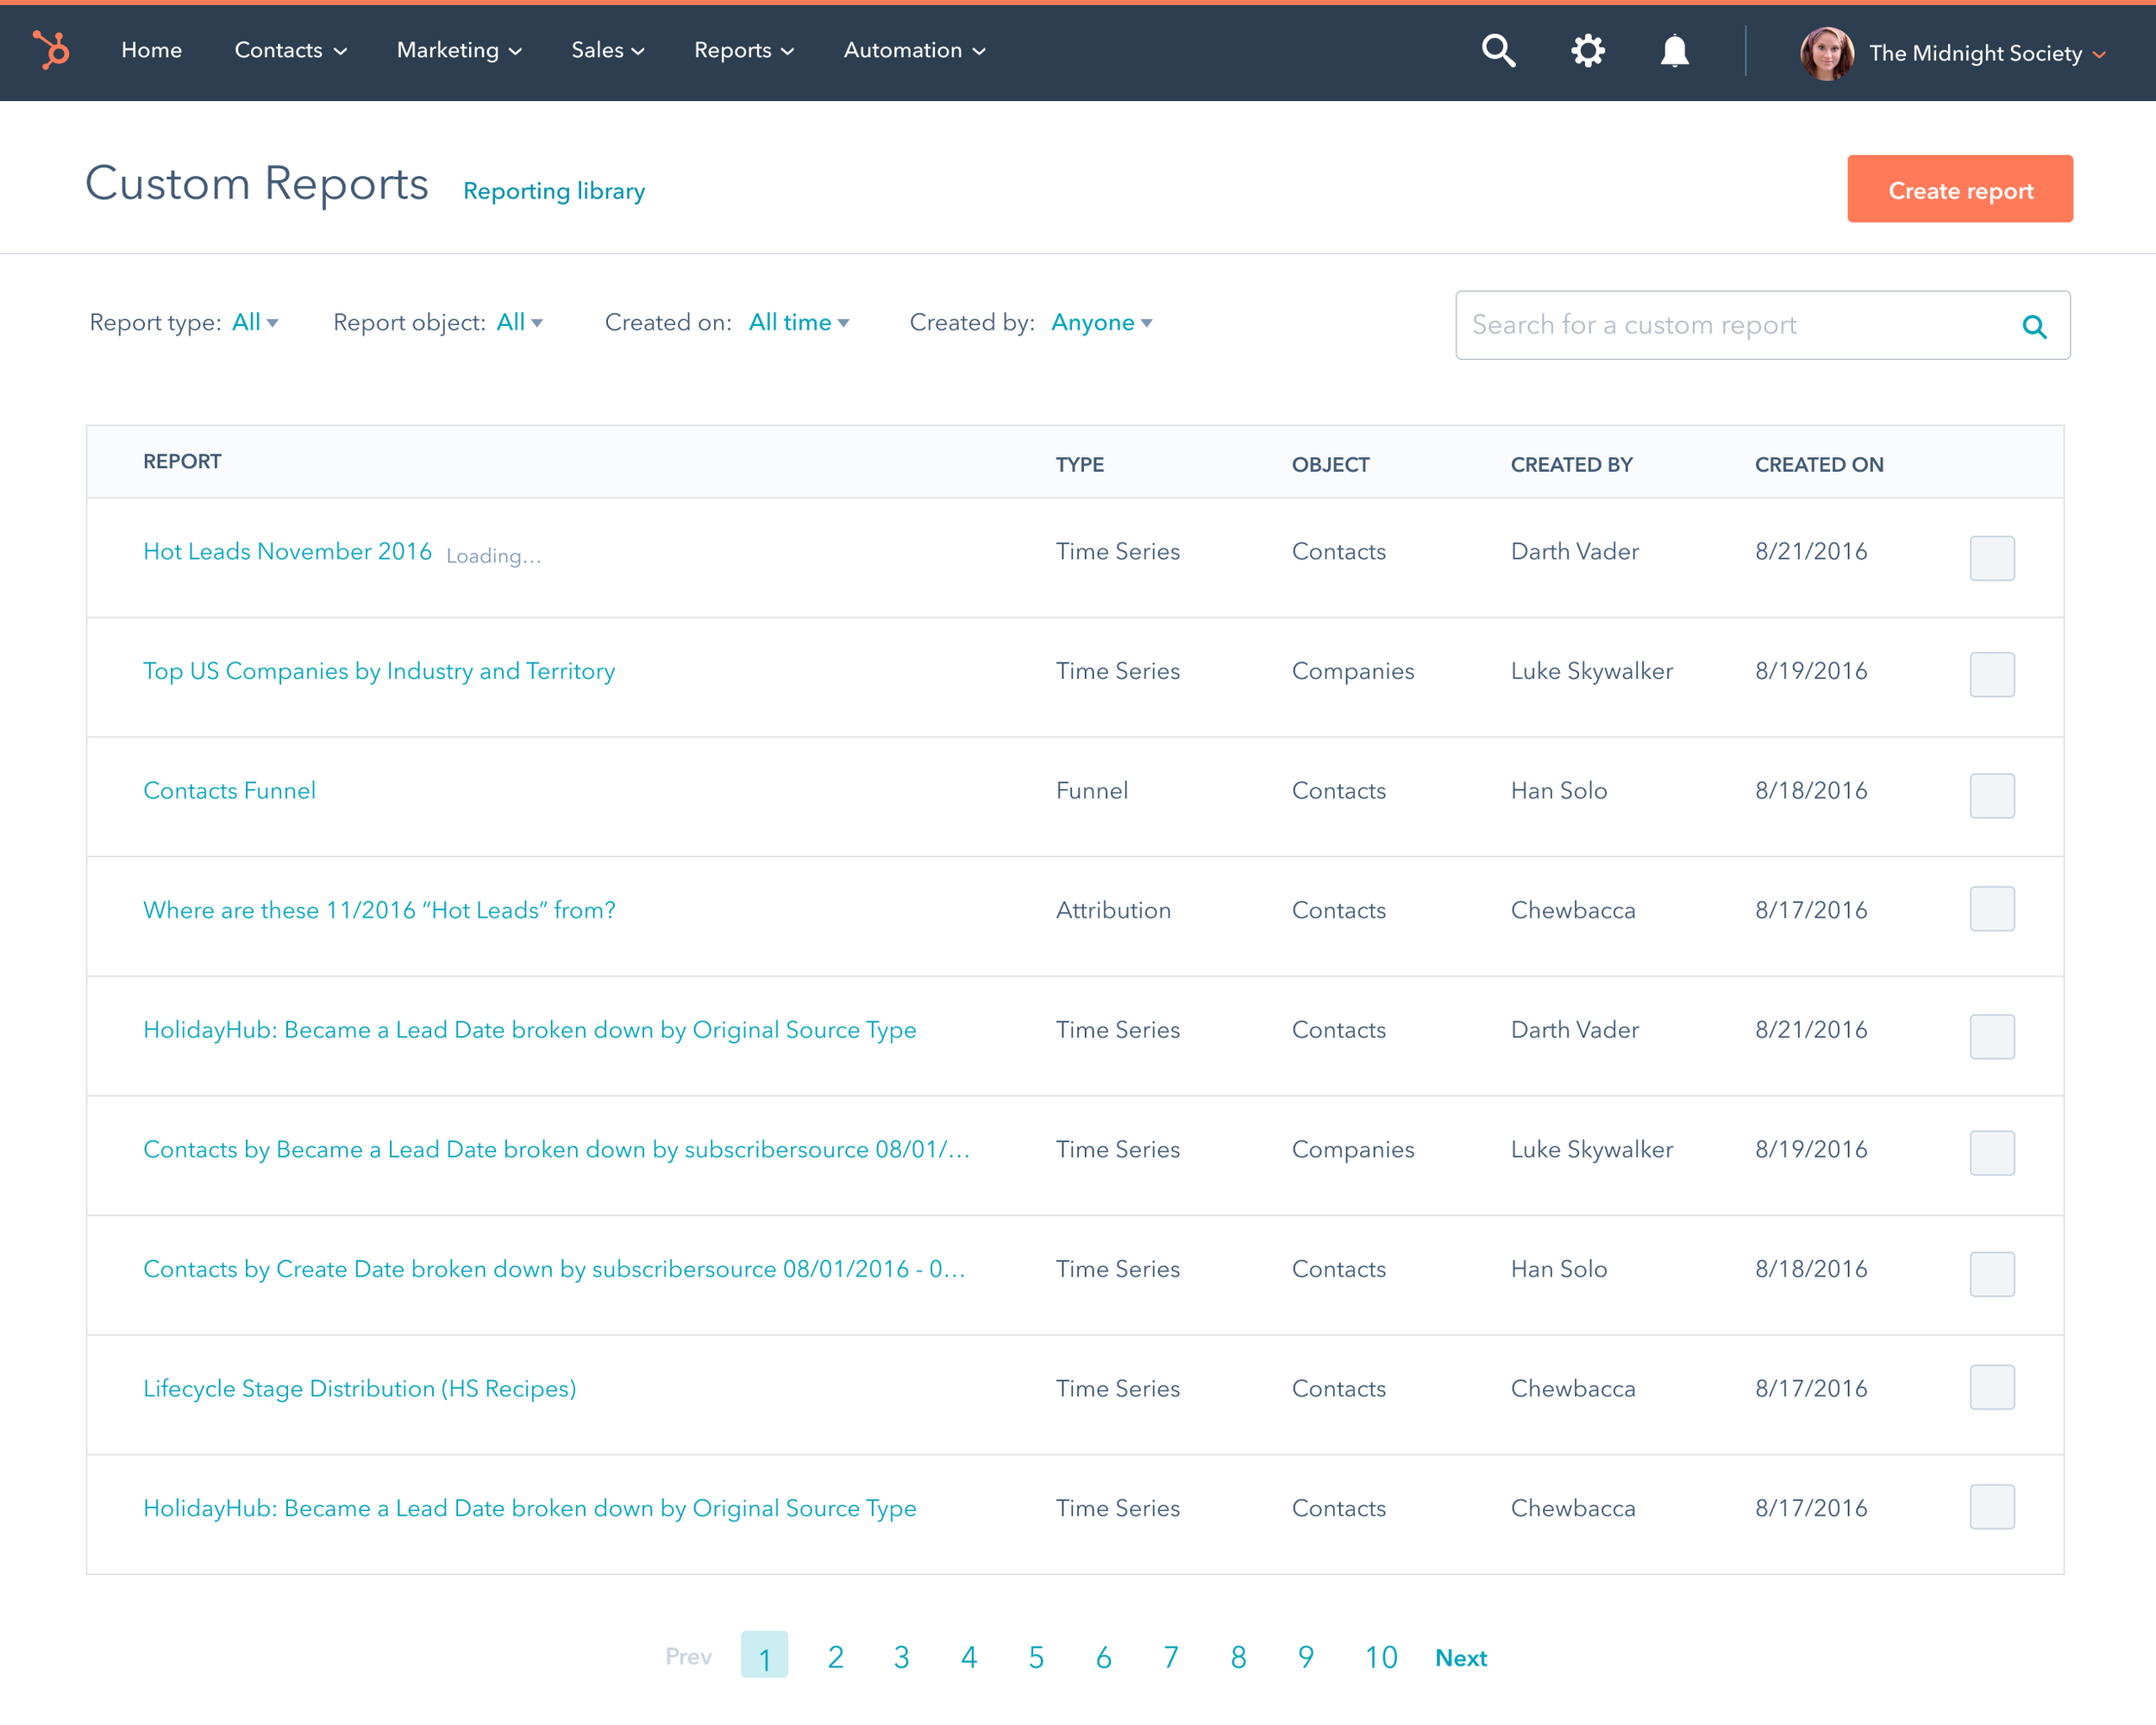
Task: Click the search icon in the custom report search bar
Action: point(2035,325)
